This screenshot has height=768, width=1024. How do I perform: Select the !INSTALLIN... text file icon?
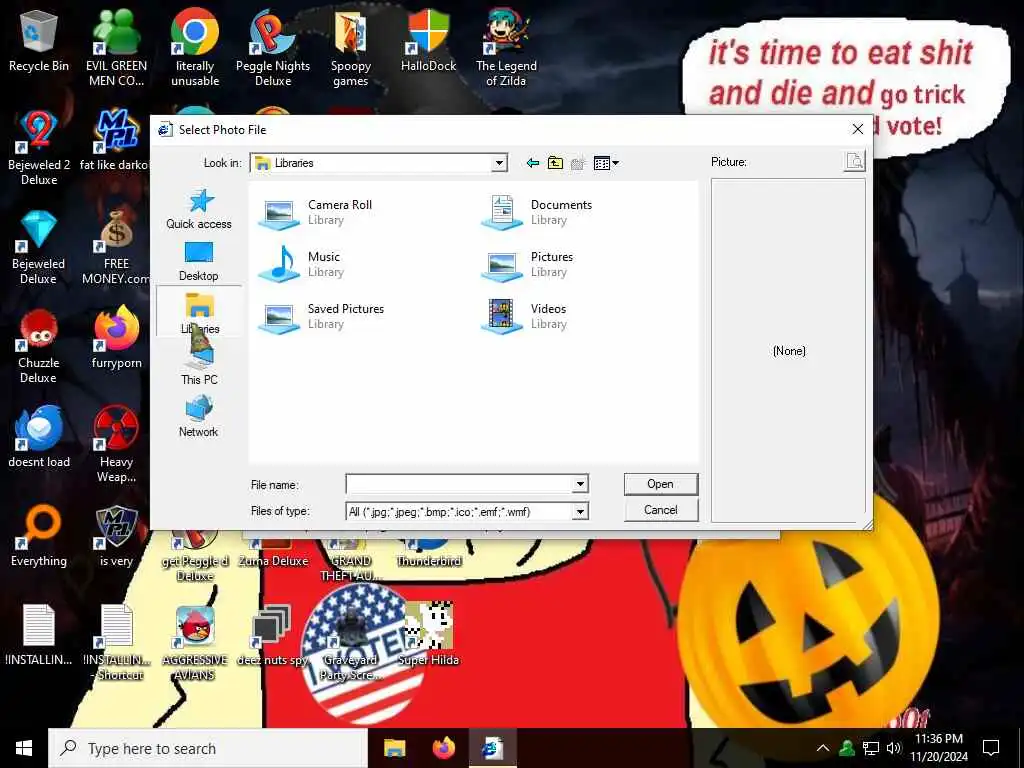(x=39, y=635)
